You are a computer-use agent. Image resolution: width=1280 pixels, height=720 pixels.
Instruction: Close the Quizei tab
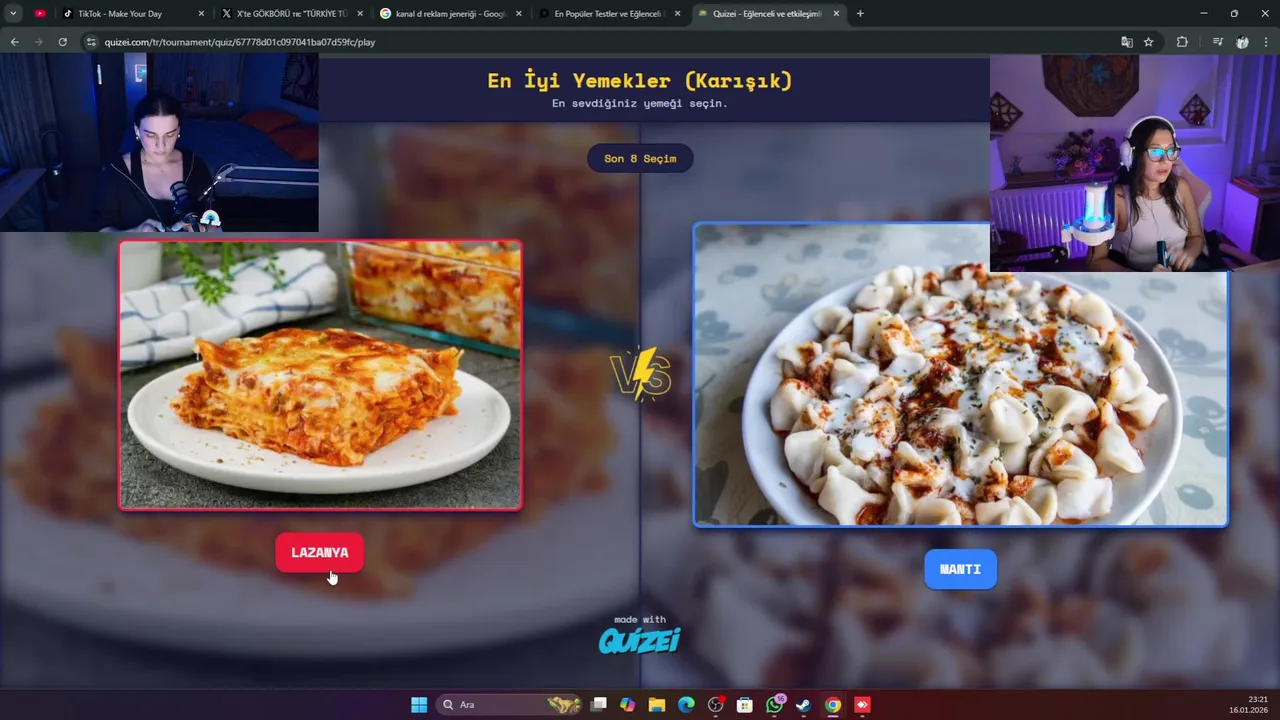pos(836,13)
